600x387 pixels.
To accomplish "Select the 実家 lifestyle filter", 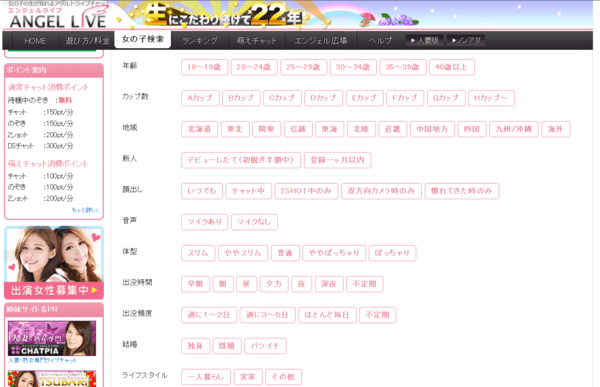I will (248, 377).
